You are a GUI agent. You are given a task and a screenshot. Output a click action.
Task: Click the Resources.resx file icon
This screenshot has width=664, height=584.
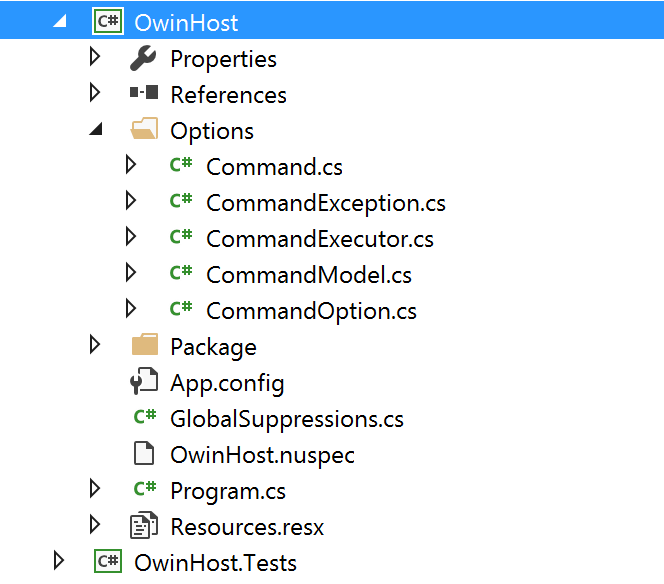pos(144,525)
